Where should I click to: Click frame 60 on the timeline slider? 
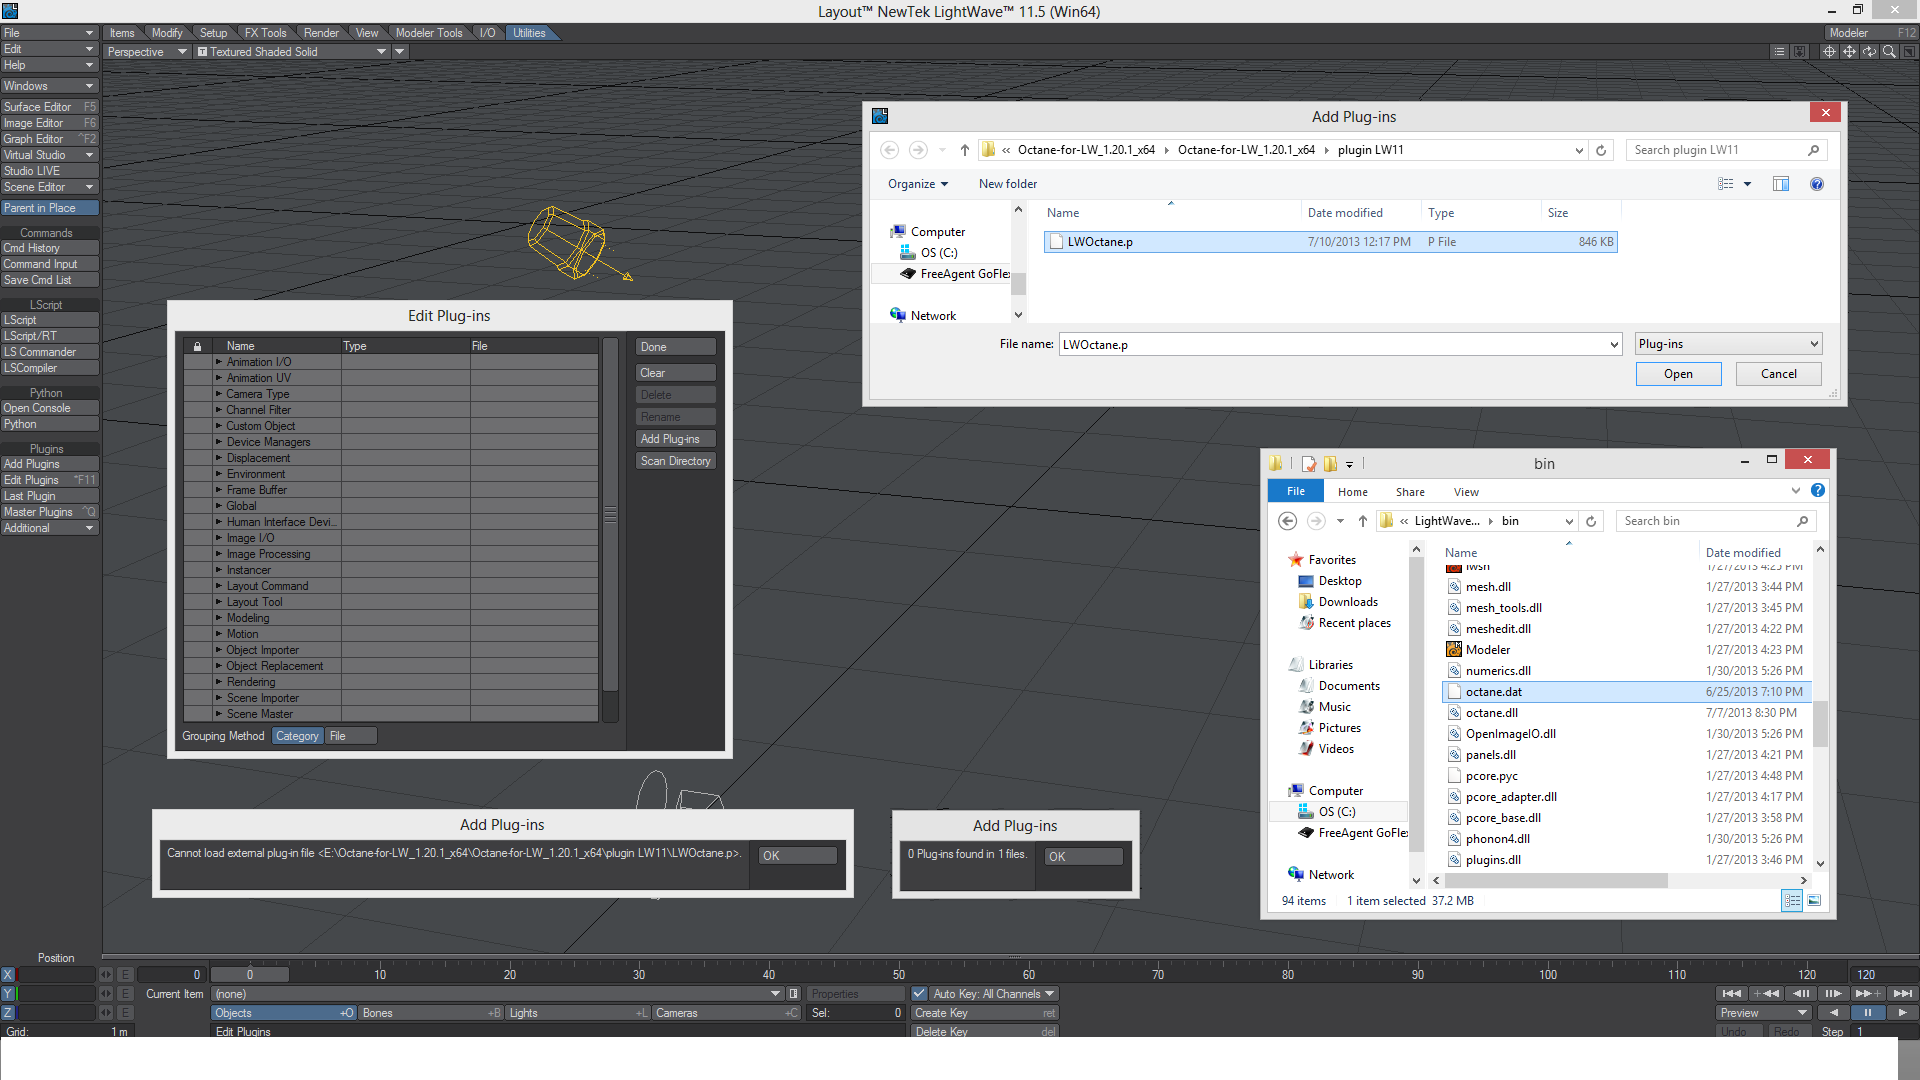tap(1029, 974)
